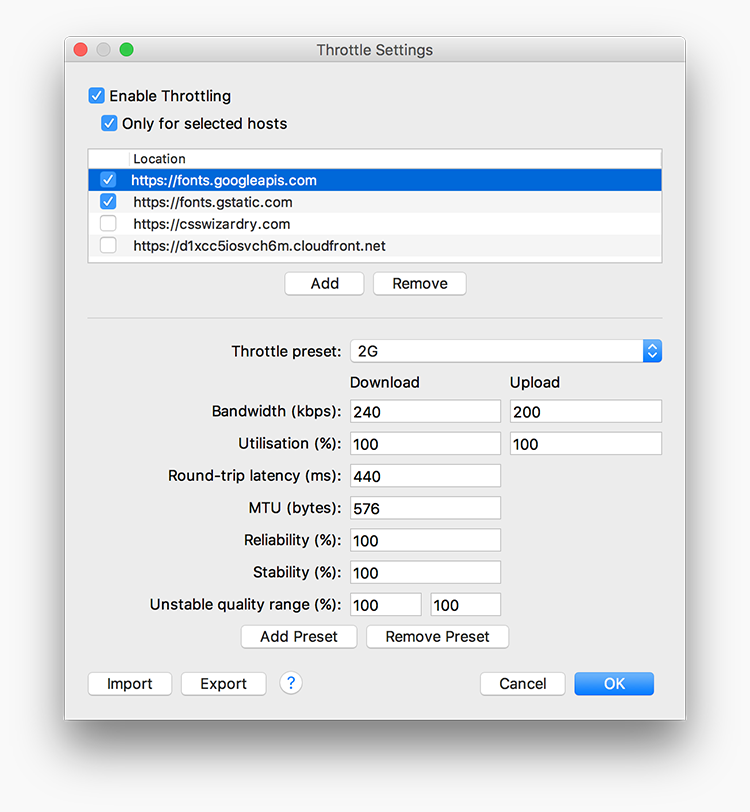Click the help question mark icon
The width and height of the screenshot is (750, 812).
(x=291, y=683)
